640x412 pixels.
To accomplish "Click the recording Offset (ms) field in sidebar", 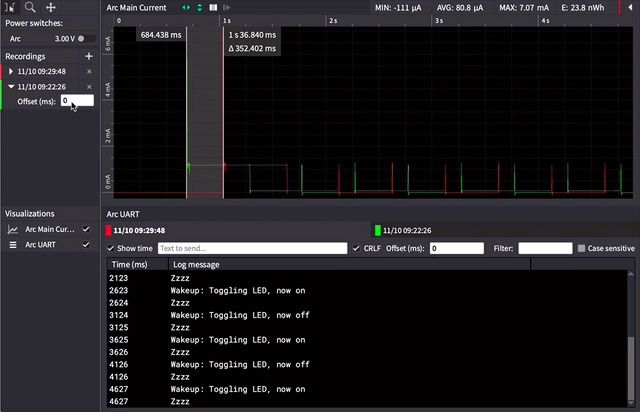I will 77,100.
